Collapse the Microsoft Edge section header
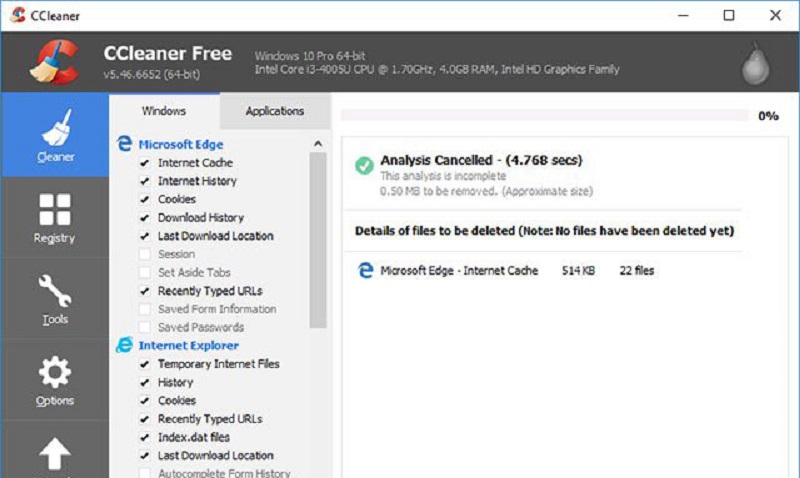The height and width of the screenshot is (478, 800). [181, 144]
